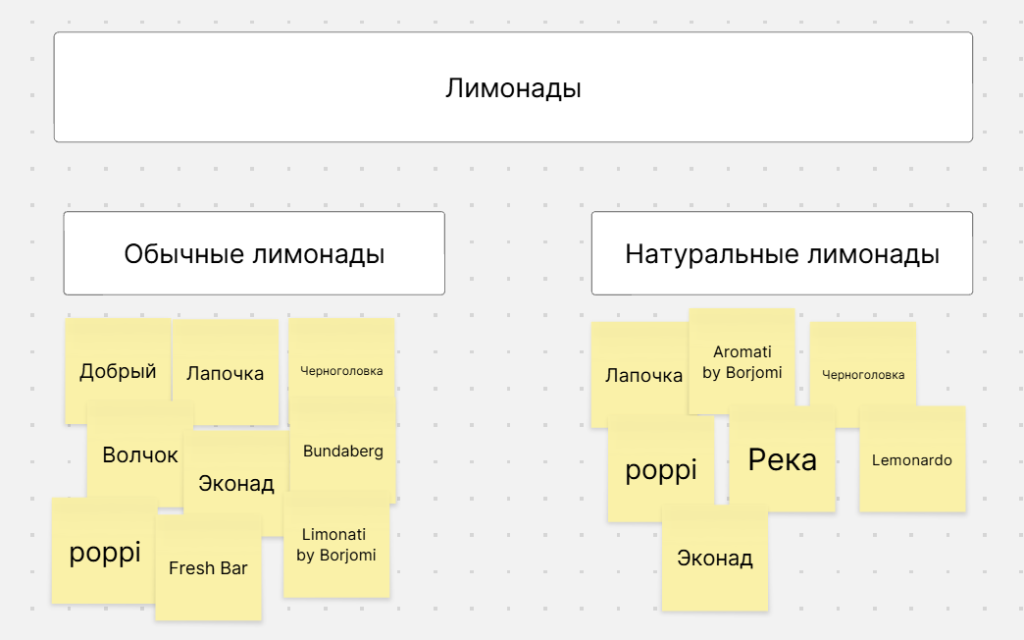Click empty canvas between the two category headers

518,254
